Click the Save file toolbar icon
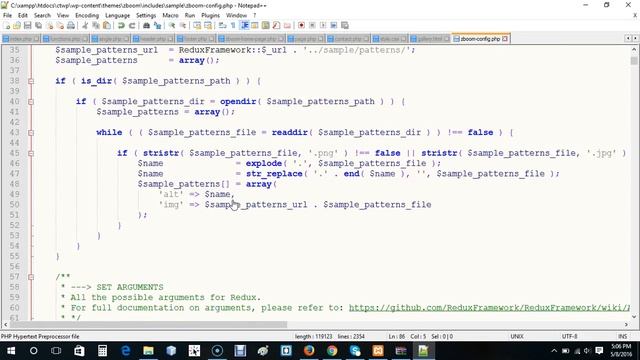Viewport: 640px width, 360px height. pos(27,26)
